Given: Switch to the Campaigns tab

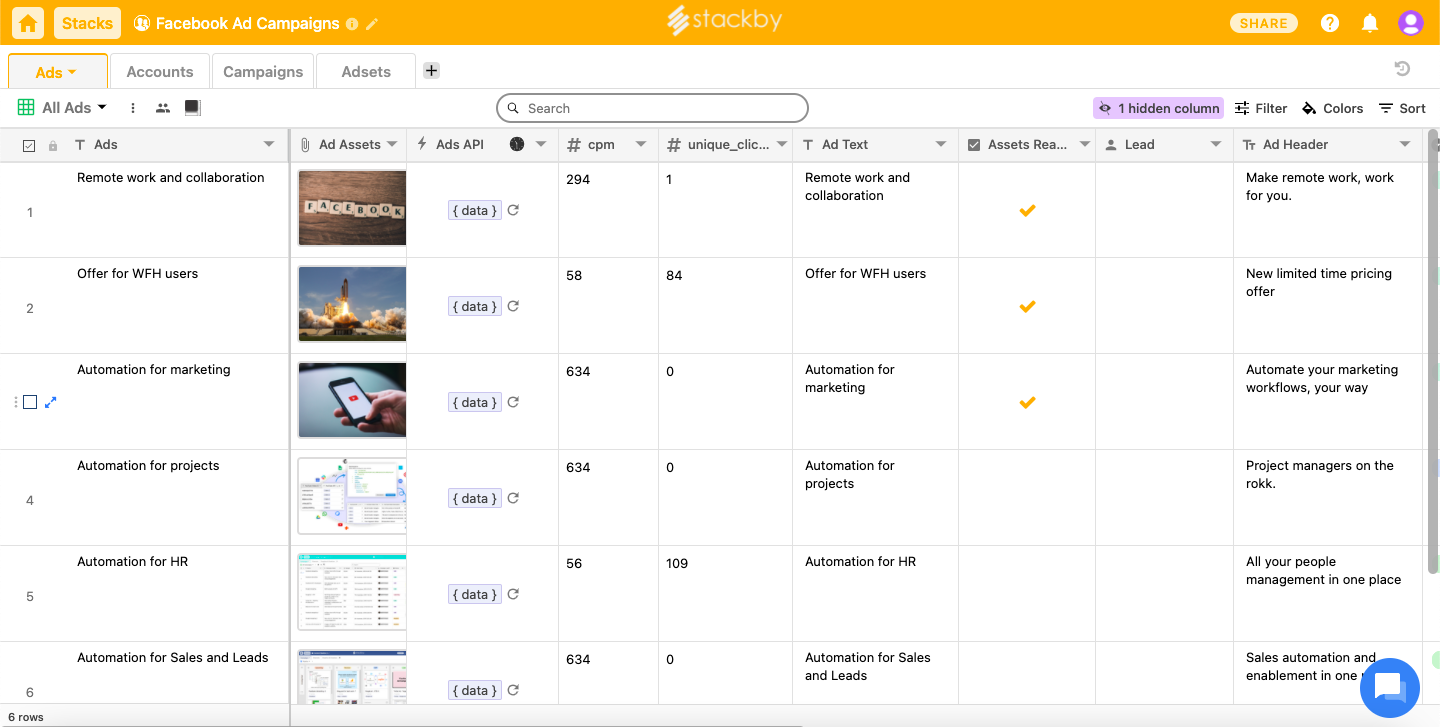Looking at the screenshot, I should point(263,71).
